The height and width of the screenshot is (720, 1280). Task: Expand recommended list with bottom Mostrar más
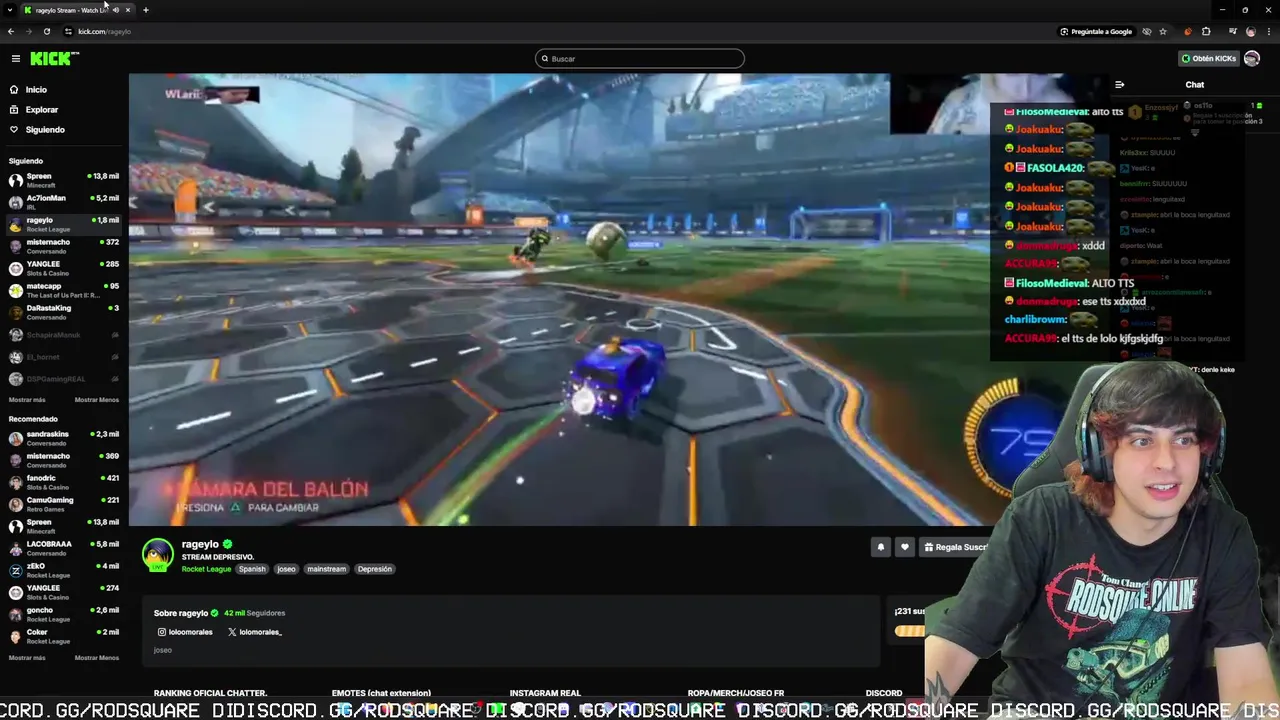tap(27, 658)
